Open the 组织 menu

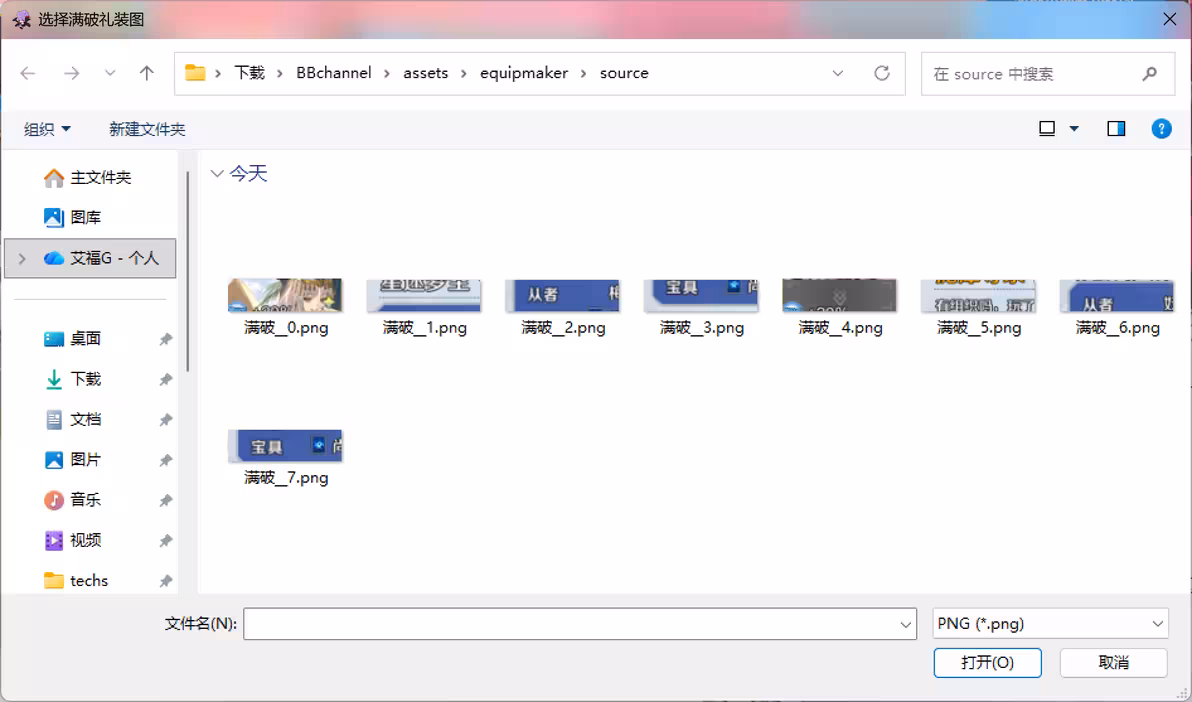coord(47,129)
